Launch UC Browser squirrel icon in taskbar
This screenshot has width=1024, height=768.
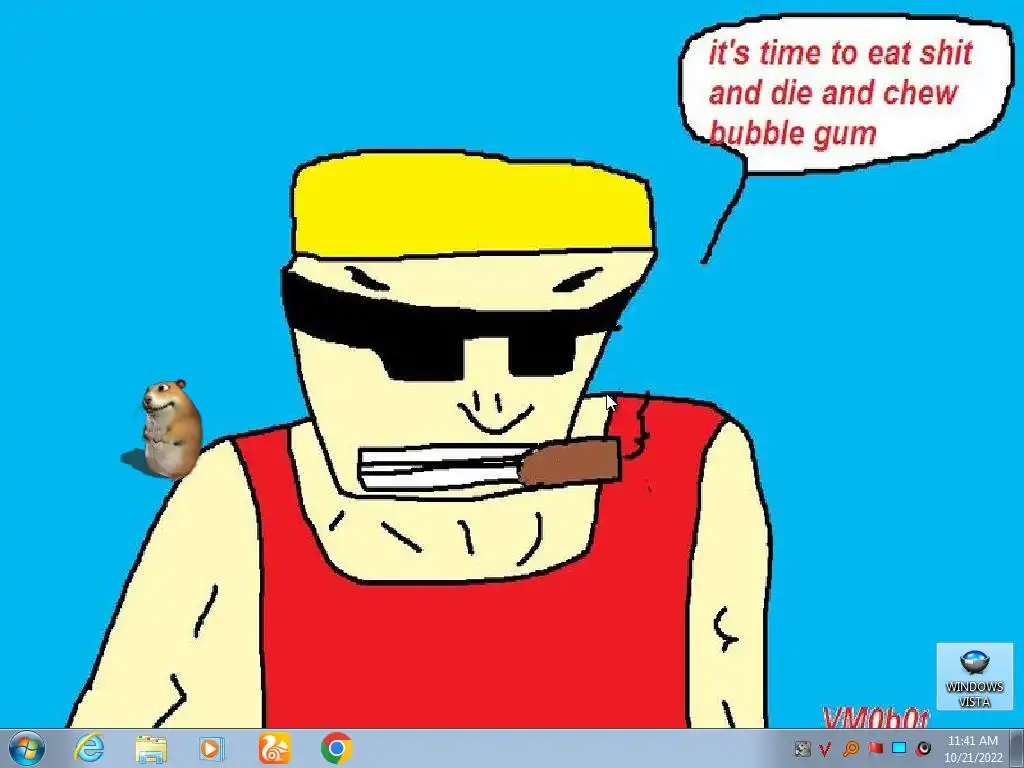point(274,748)
